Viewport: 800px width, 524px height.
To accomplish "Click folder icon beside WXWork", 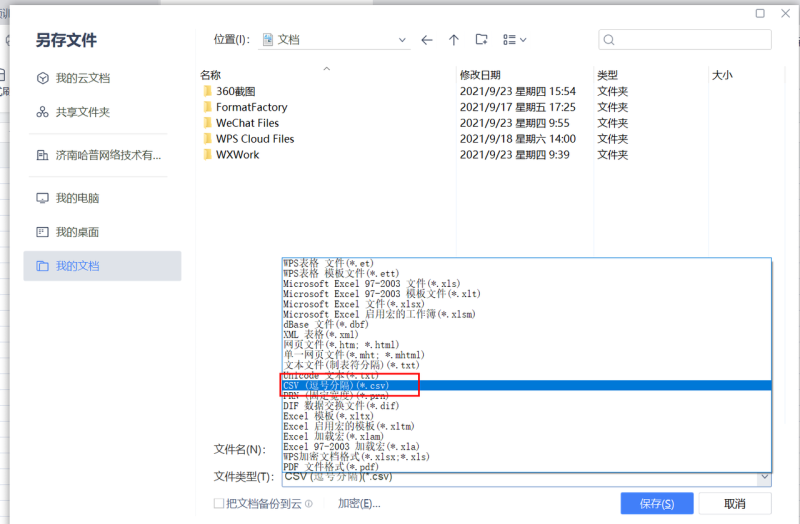I will pos(207,155).
